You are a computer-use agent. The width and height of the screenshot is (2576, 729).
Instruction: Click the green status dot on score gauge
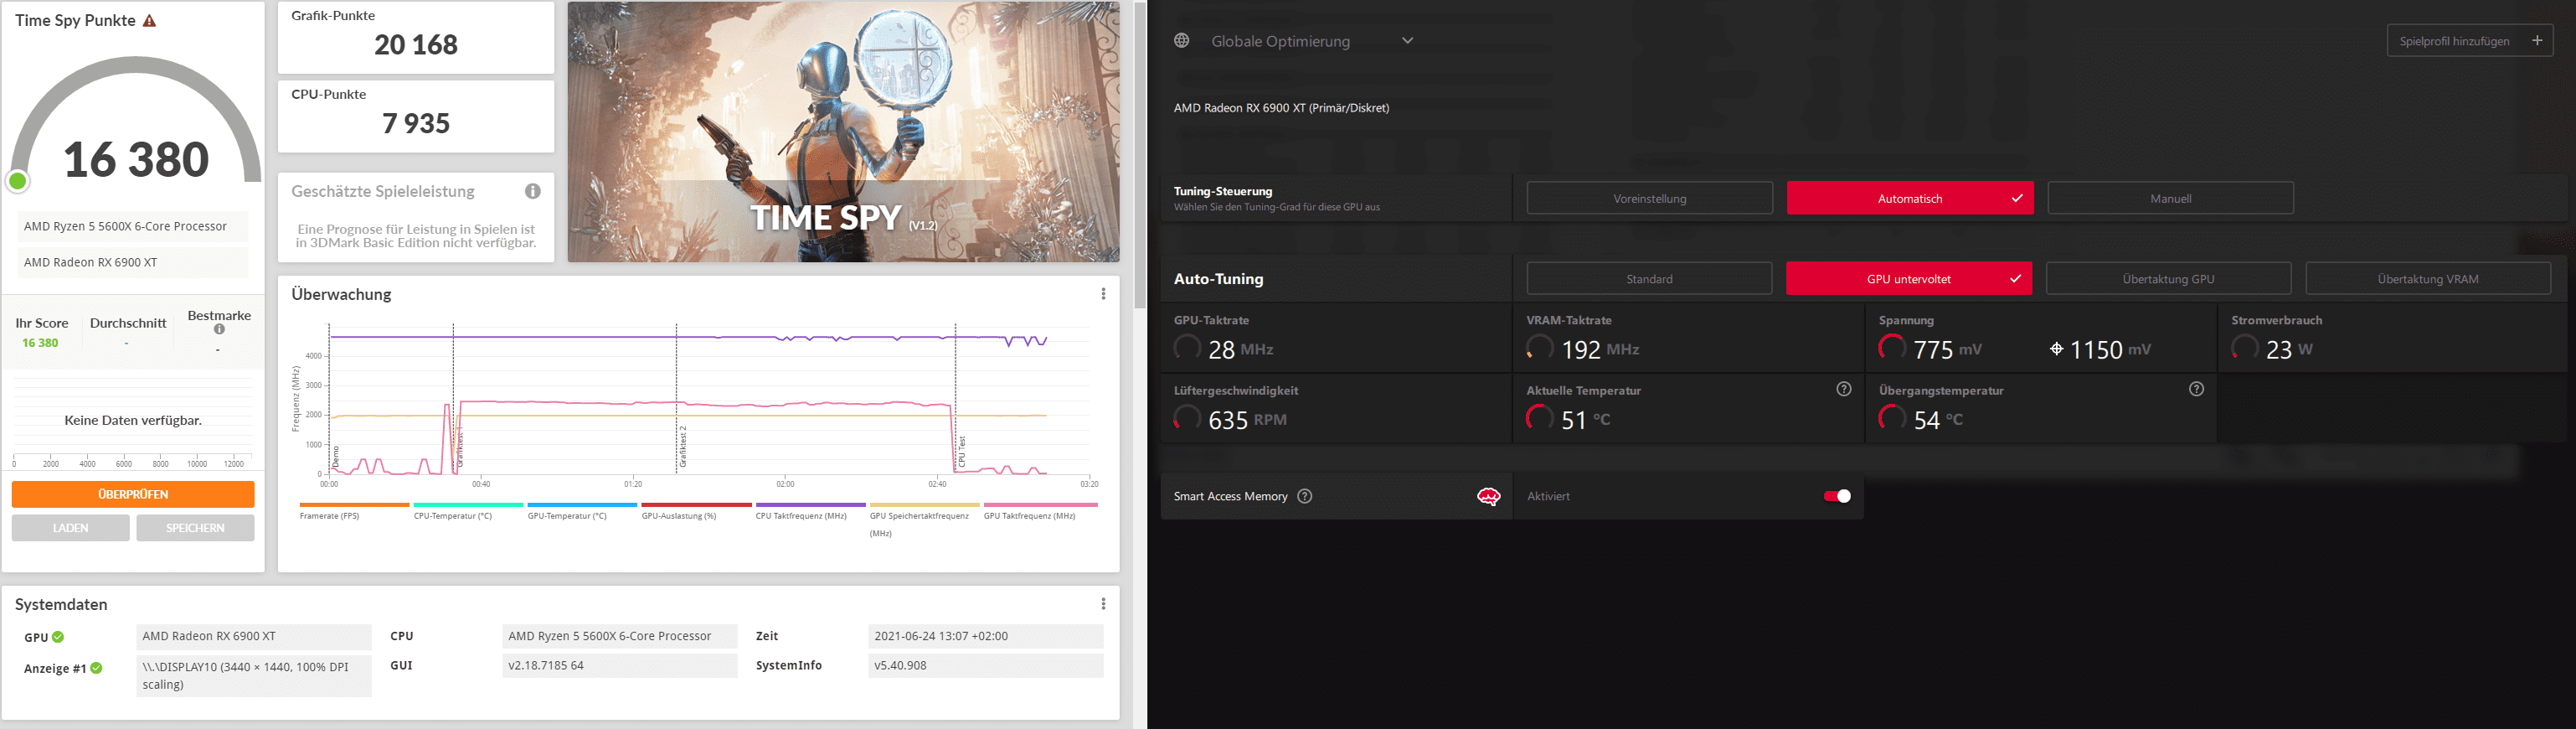click(x=18, y=181)
